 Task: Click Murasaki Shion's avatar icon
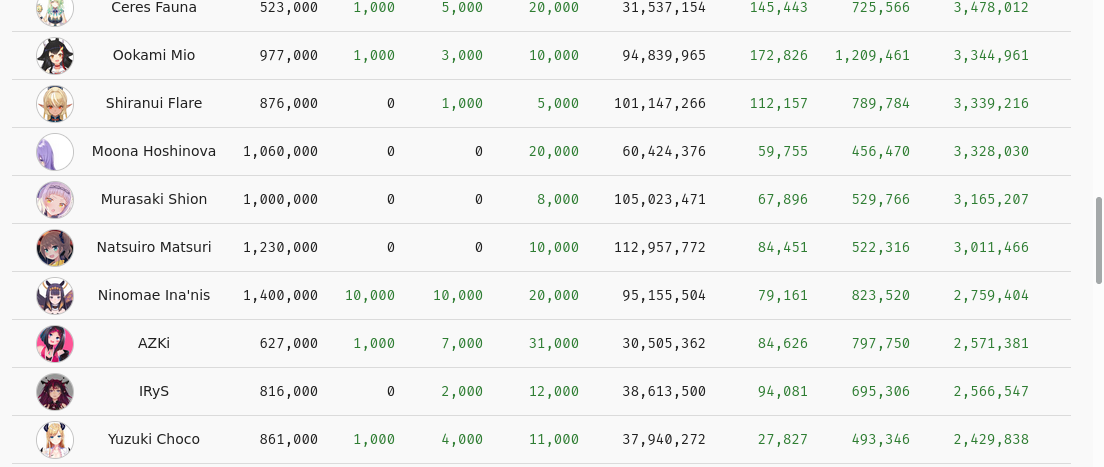pos(55,200)
